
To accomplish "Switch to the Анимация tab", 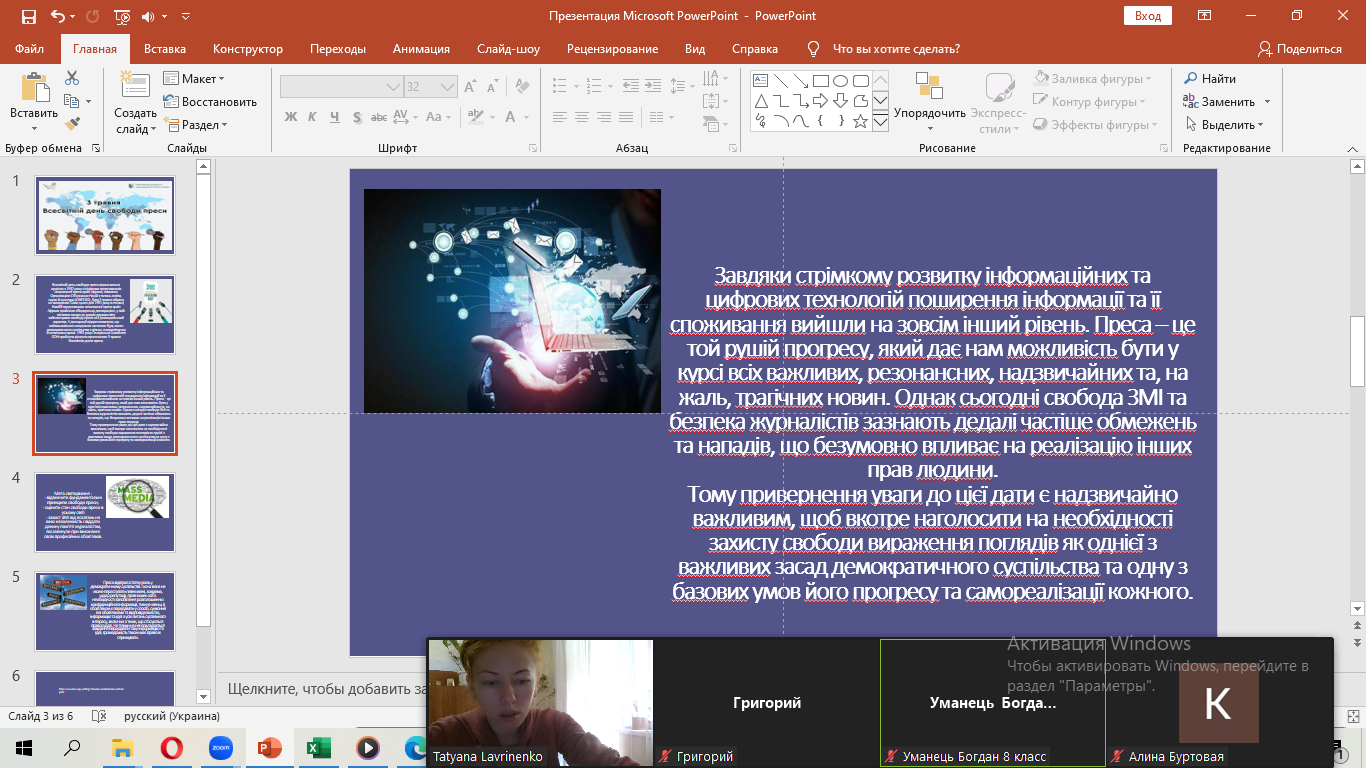I will pos(421,48).
